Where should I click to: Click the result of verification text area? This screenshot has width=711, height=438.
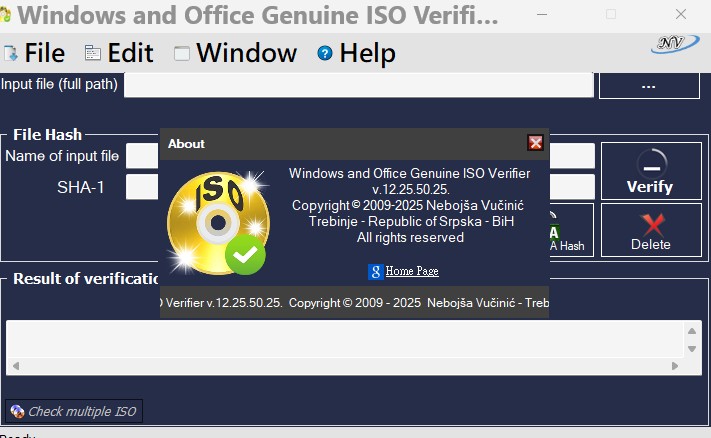click(x=345, y=338)
